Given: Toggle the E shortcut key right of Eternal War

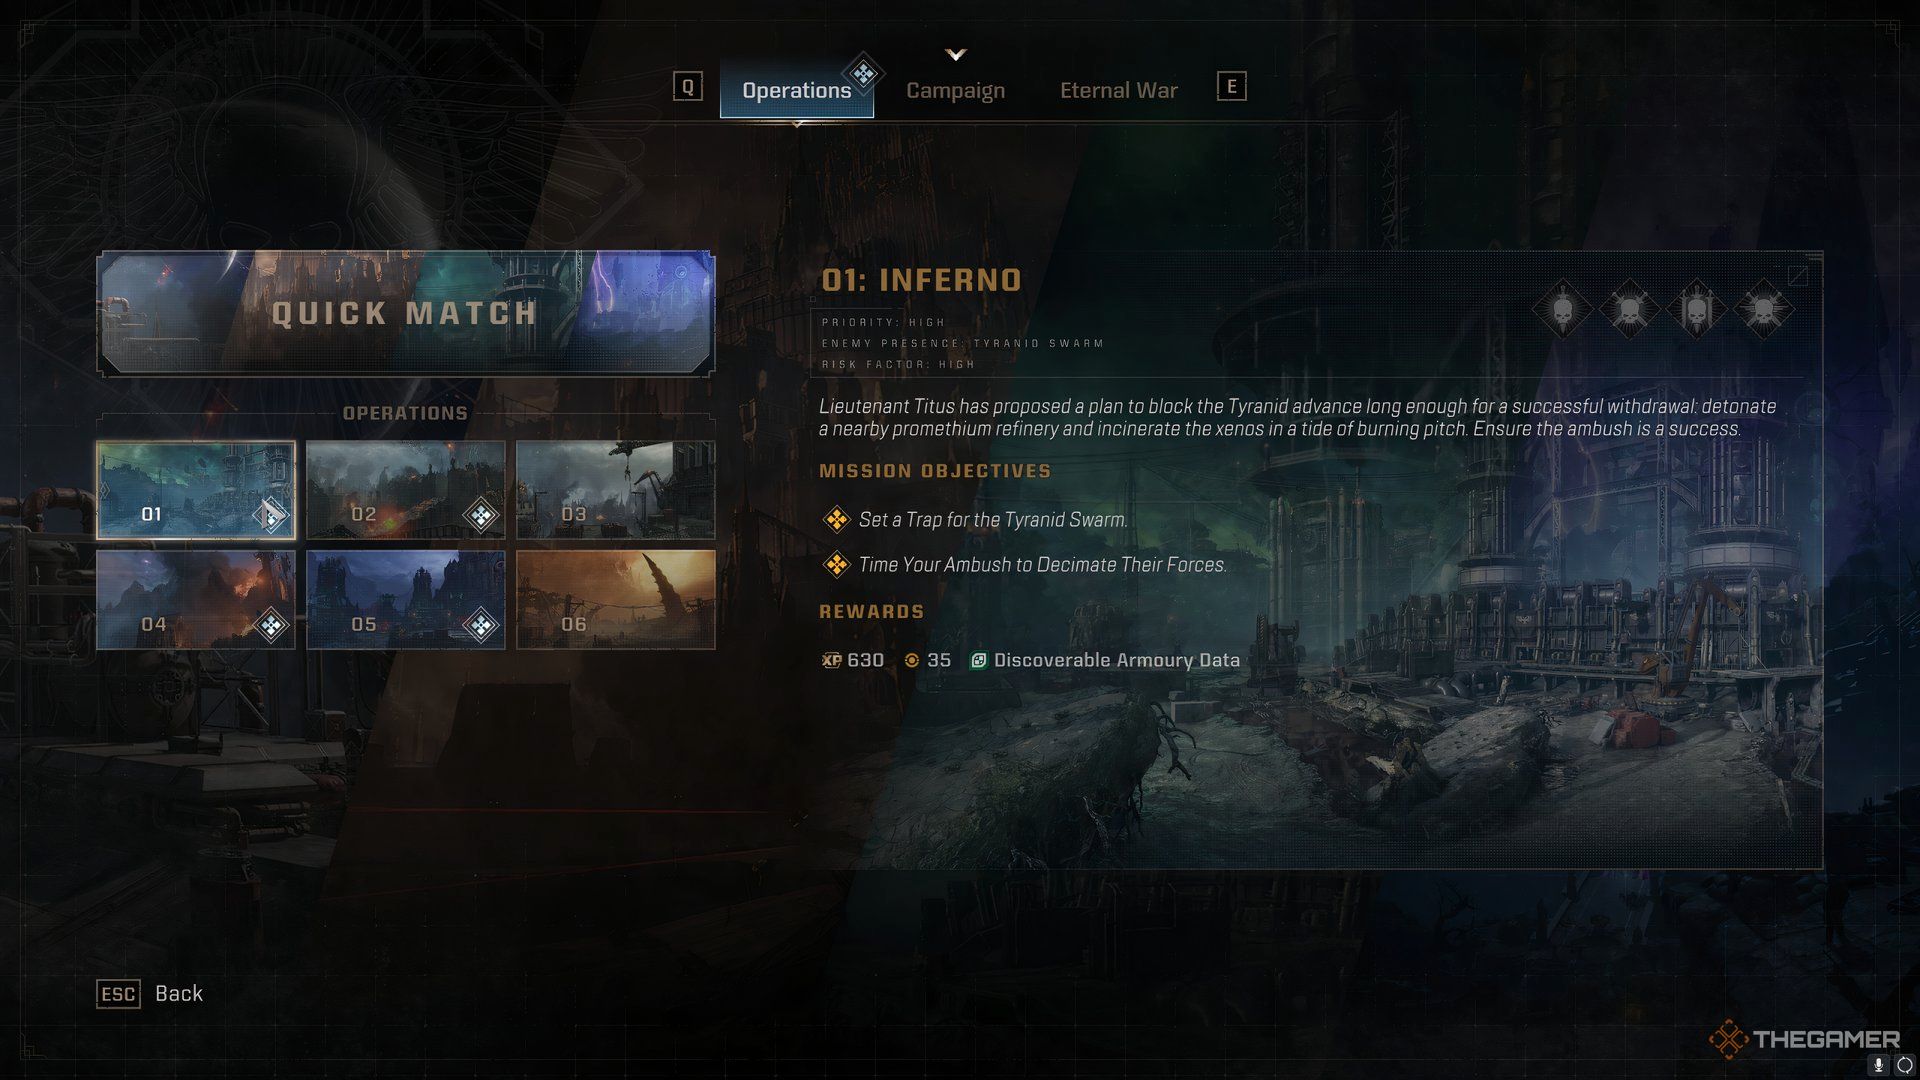Looking at the screenshot, I should tap(1229, 87).
